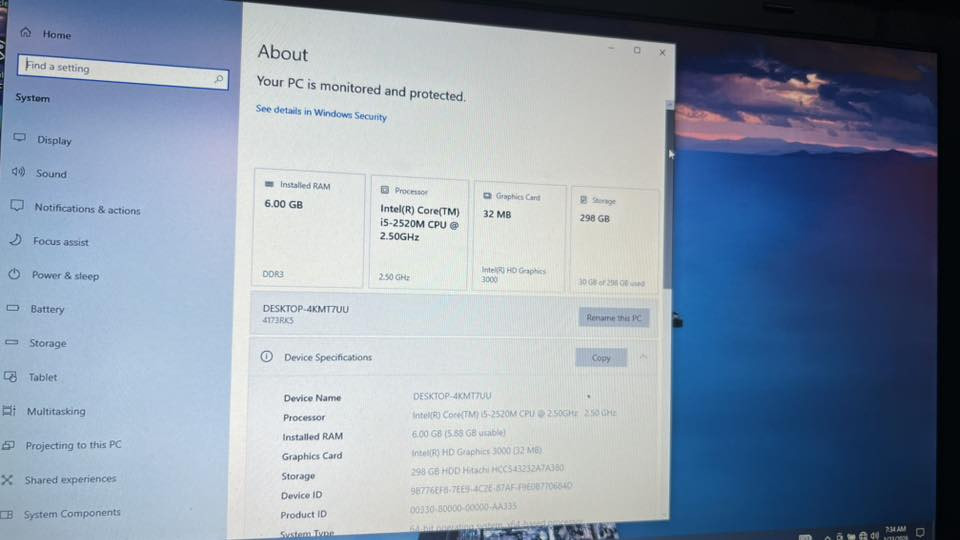
Task: Collapse the Device Specifications section
Action: tap(643, 356)
